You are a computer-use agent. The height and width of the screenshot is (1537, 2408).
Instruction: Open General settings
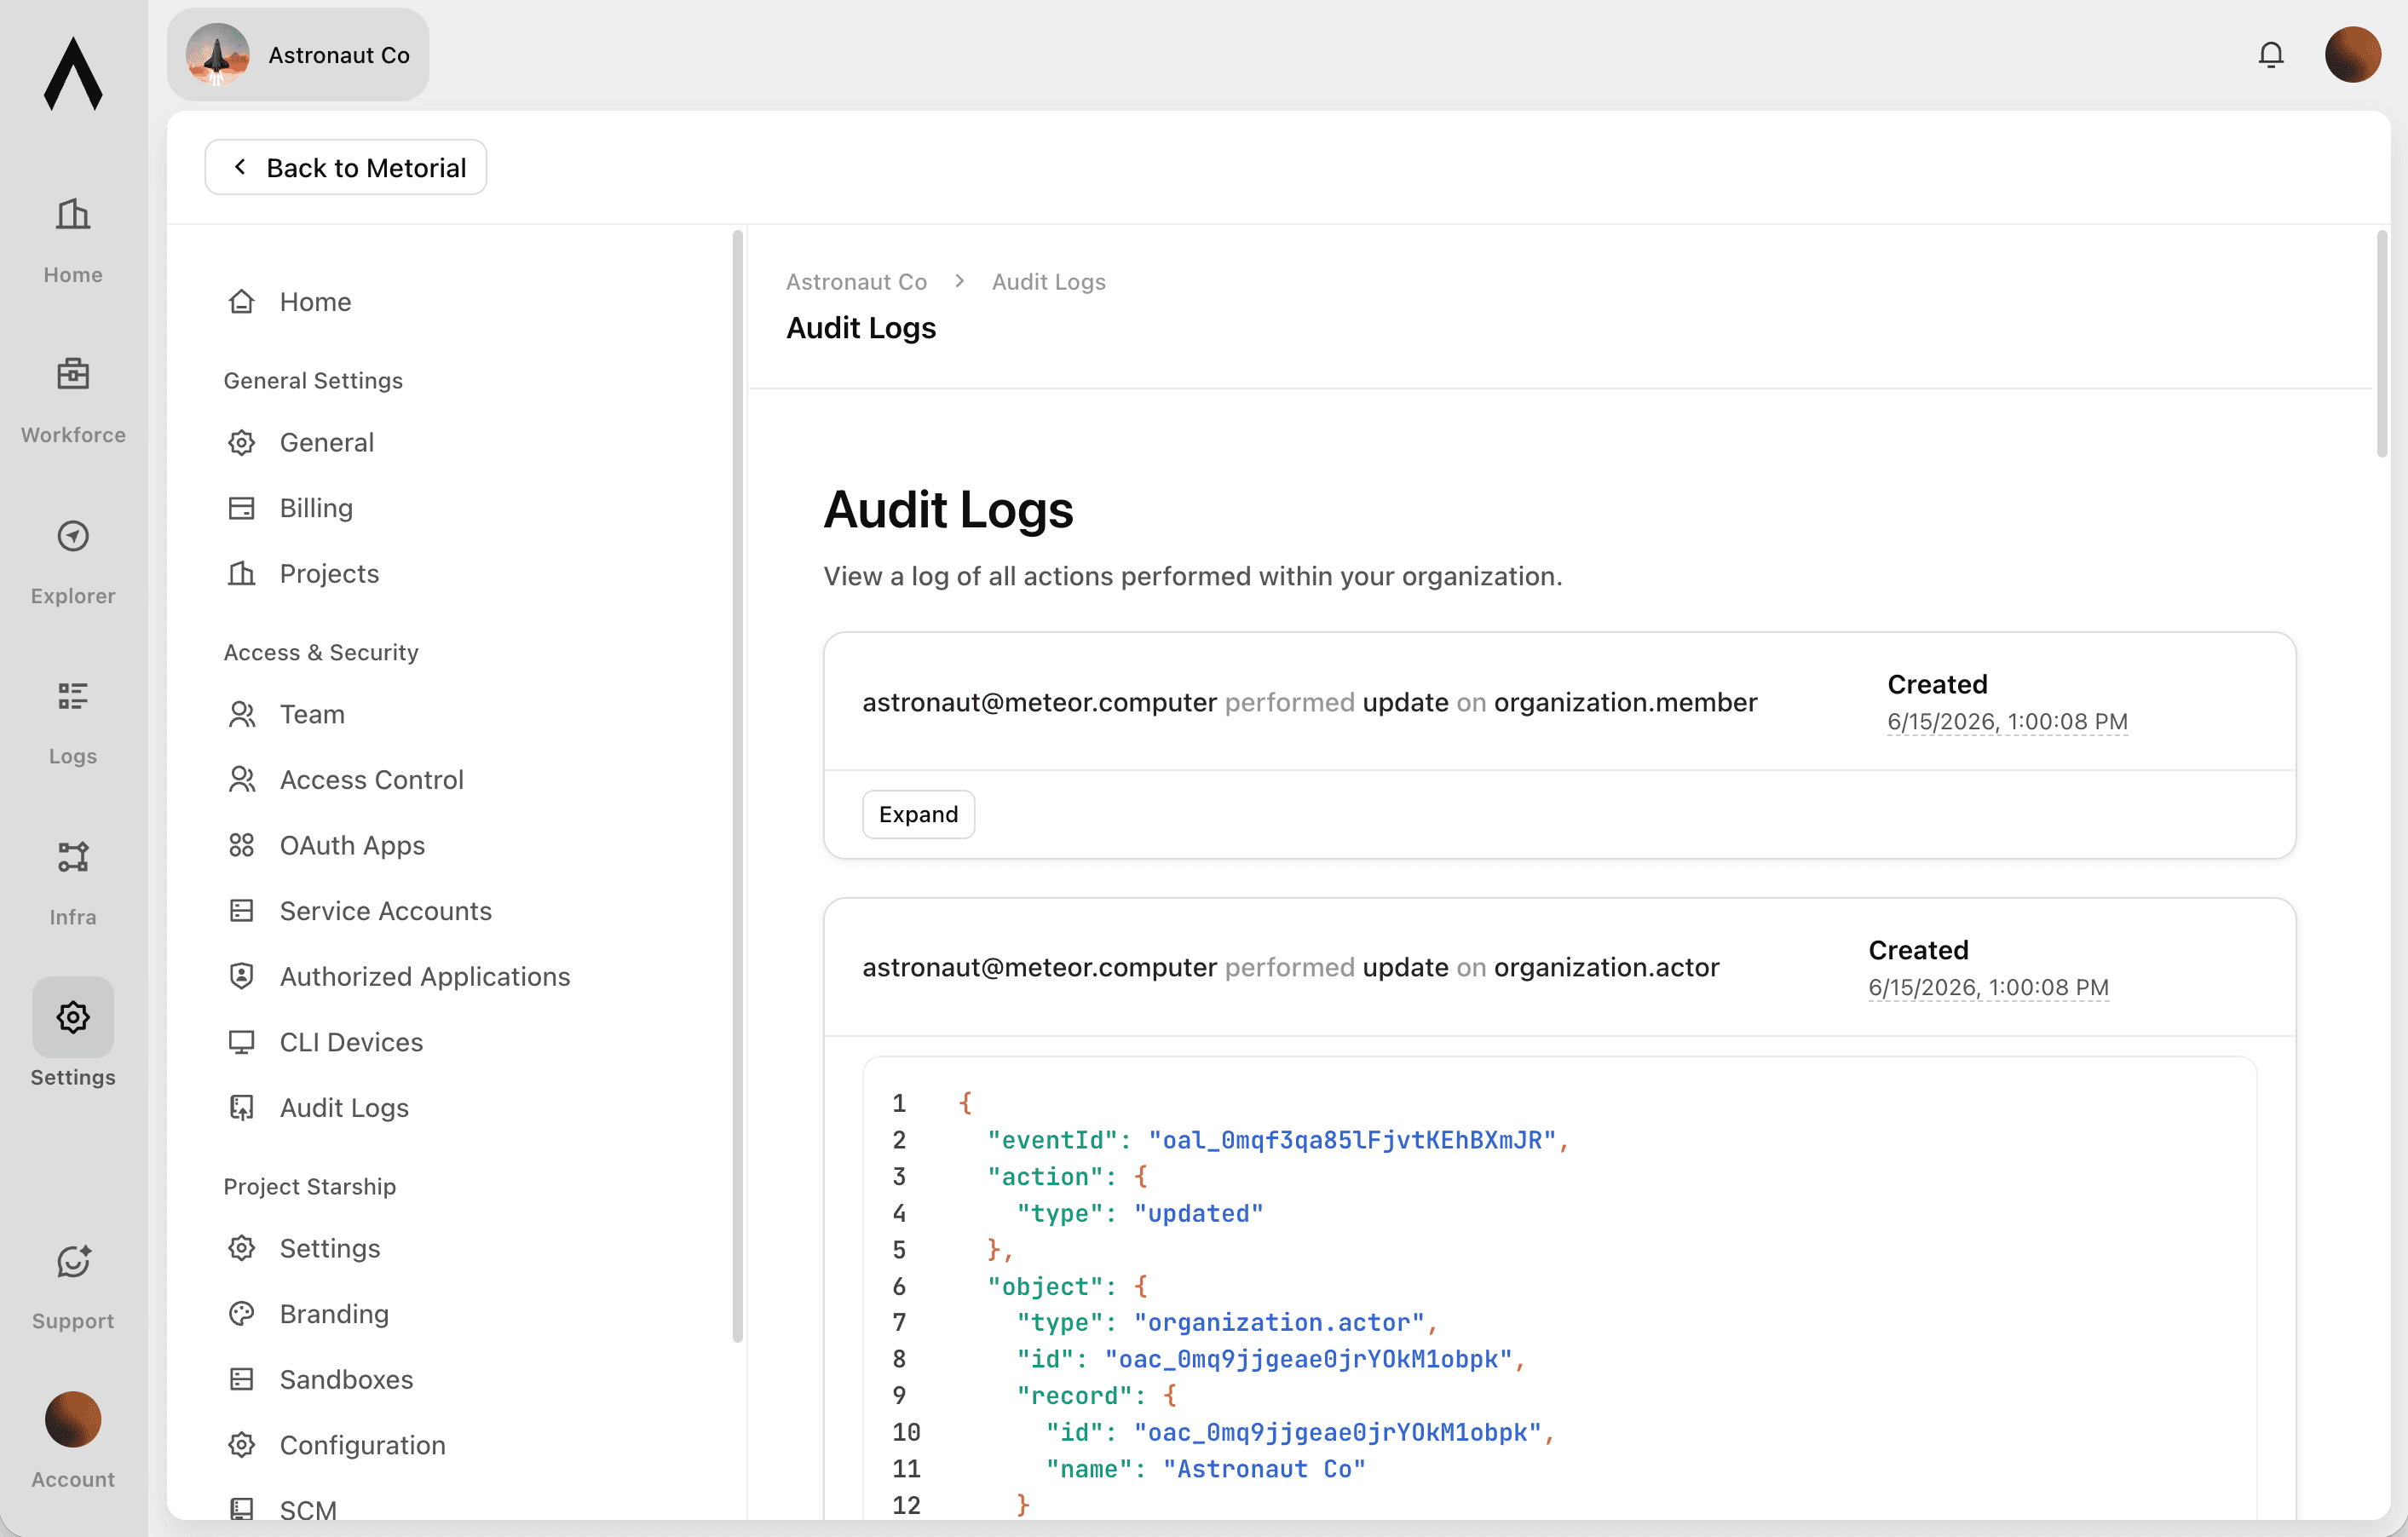click(x=327, y=442)
